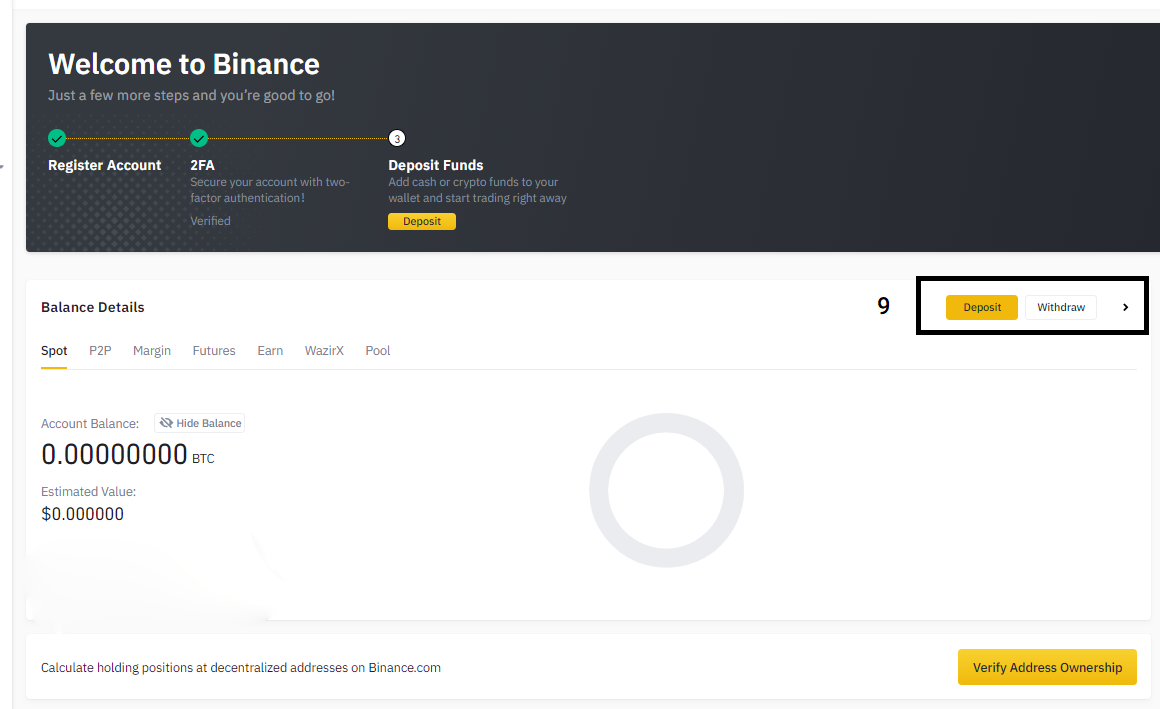
Task: Open the Earn tab
Action: pos(270,351)
